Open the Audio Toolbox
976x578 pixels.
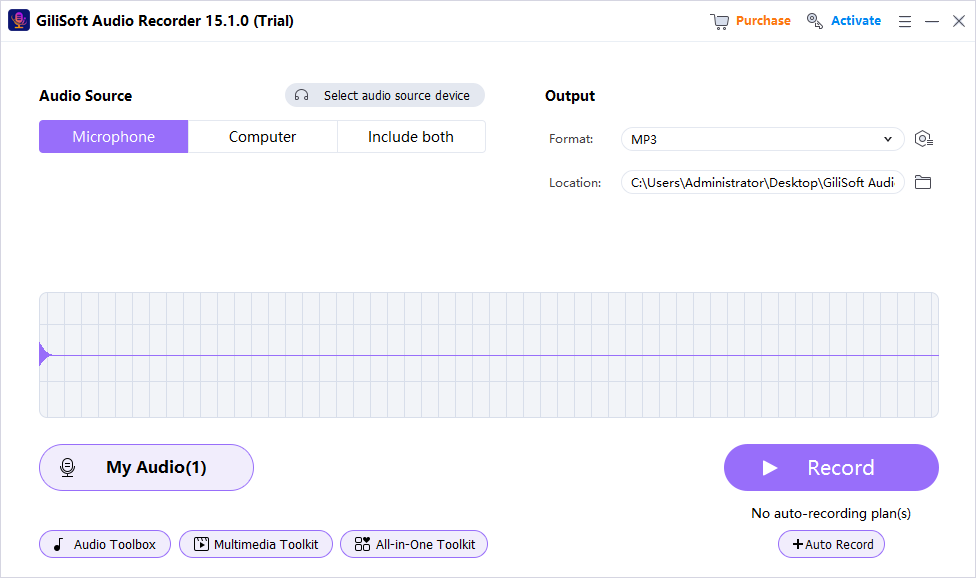(105, 544)
